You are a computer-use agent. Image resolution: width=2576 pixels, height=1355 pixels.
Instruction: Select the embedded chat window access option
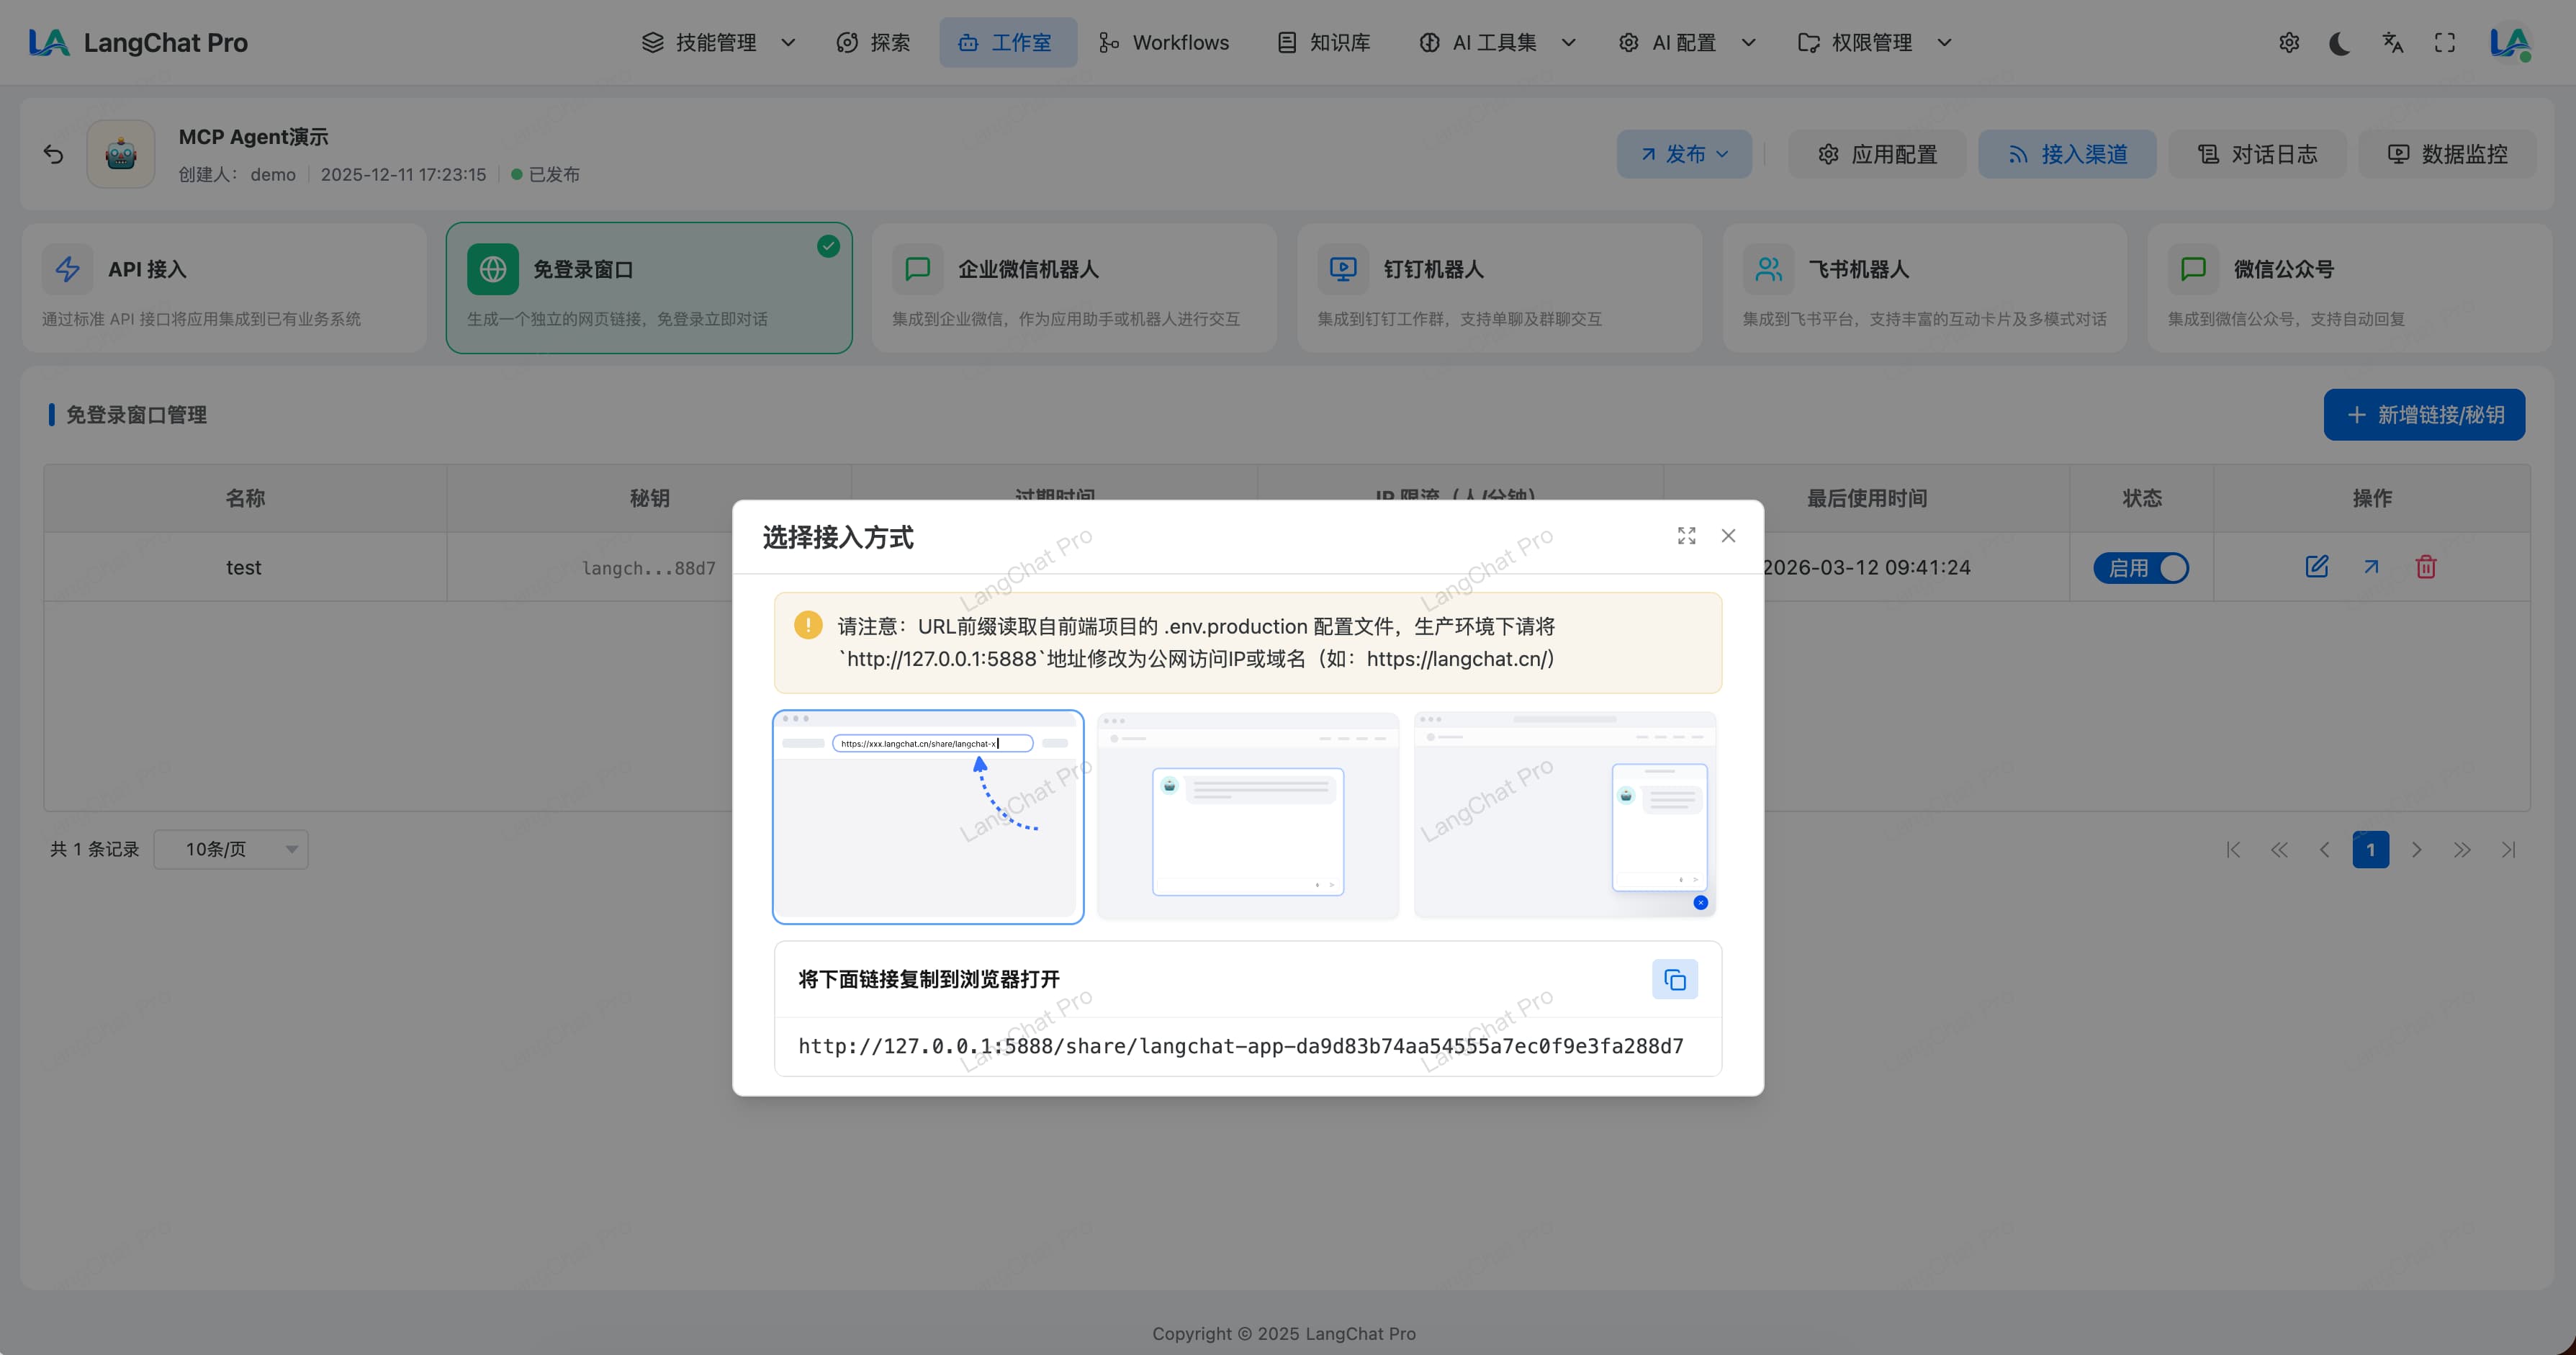[x=1247, y=816]
